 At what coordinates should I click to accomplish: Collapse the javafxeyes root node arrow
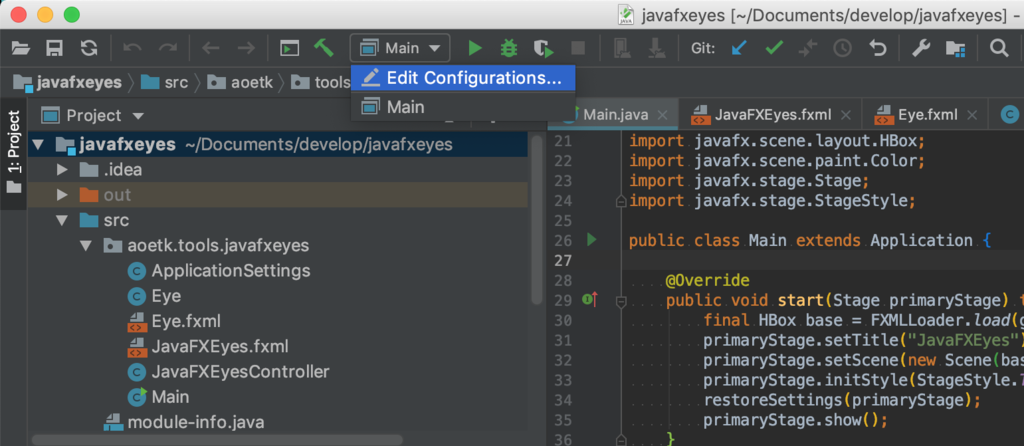point(37,144)
